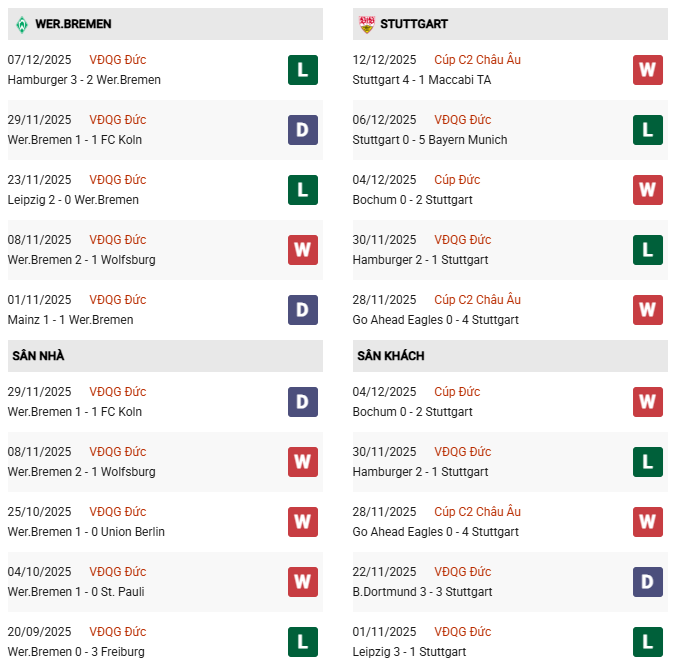Open Cúp C2 Châu Âu link on 12/12/2025
This screenshot has height=667, width=673.
click(x=477, y=60)
